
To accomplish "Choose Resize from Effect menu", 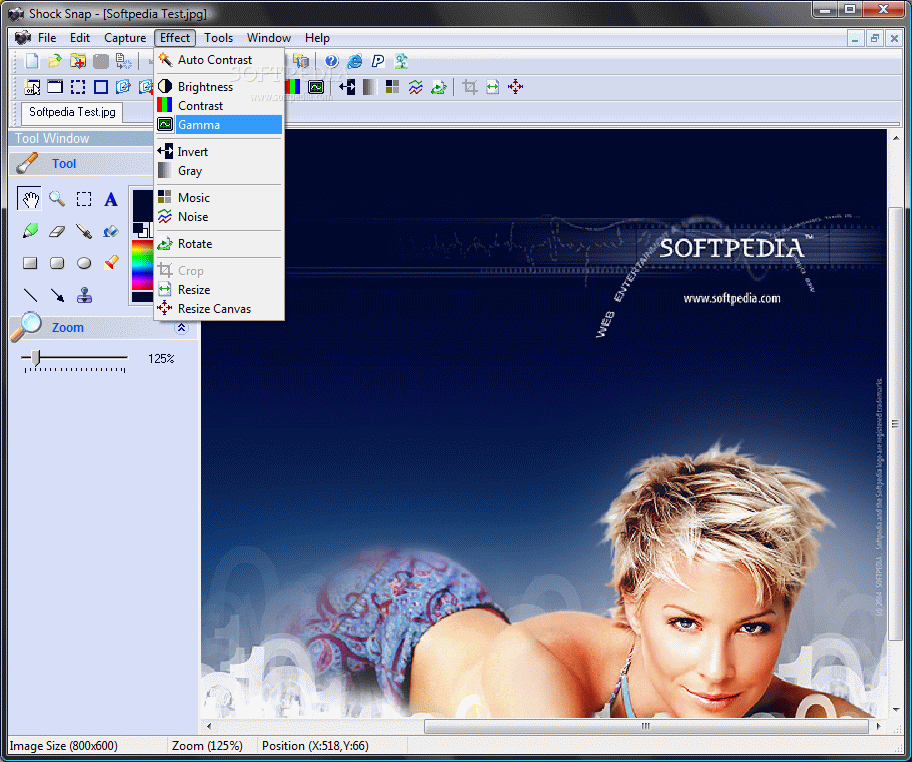I will tap(219, 290).
